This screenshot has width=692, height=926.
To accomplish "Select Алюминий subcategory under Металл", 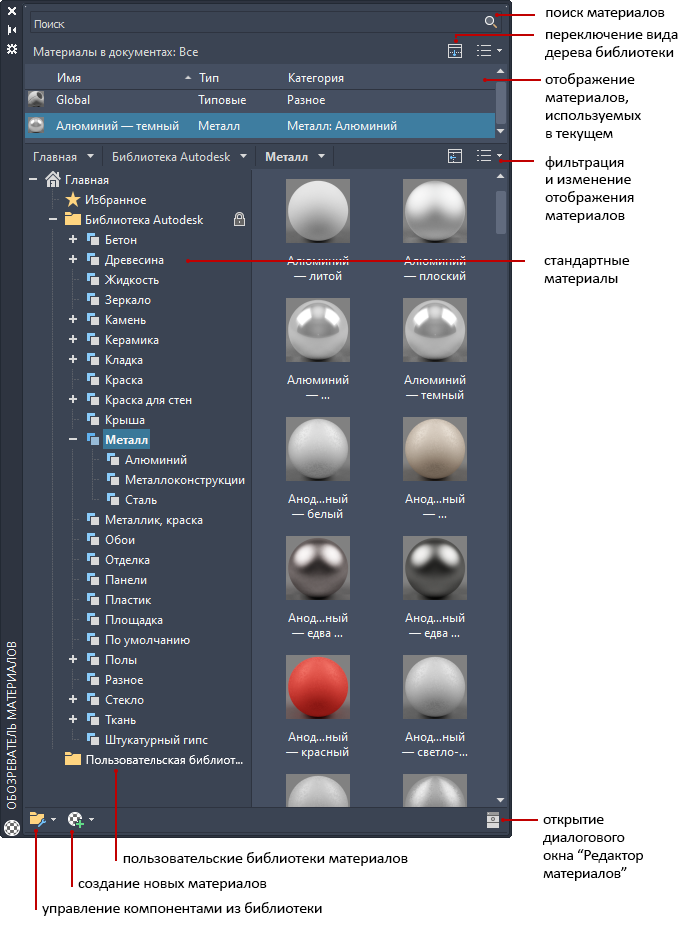I will [x=147, y=459].
